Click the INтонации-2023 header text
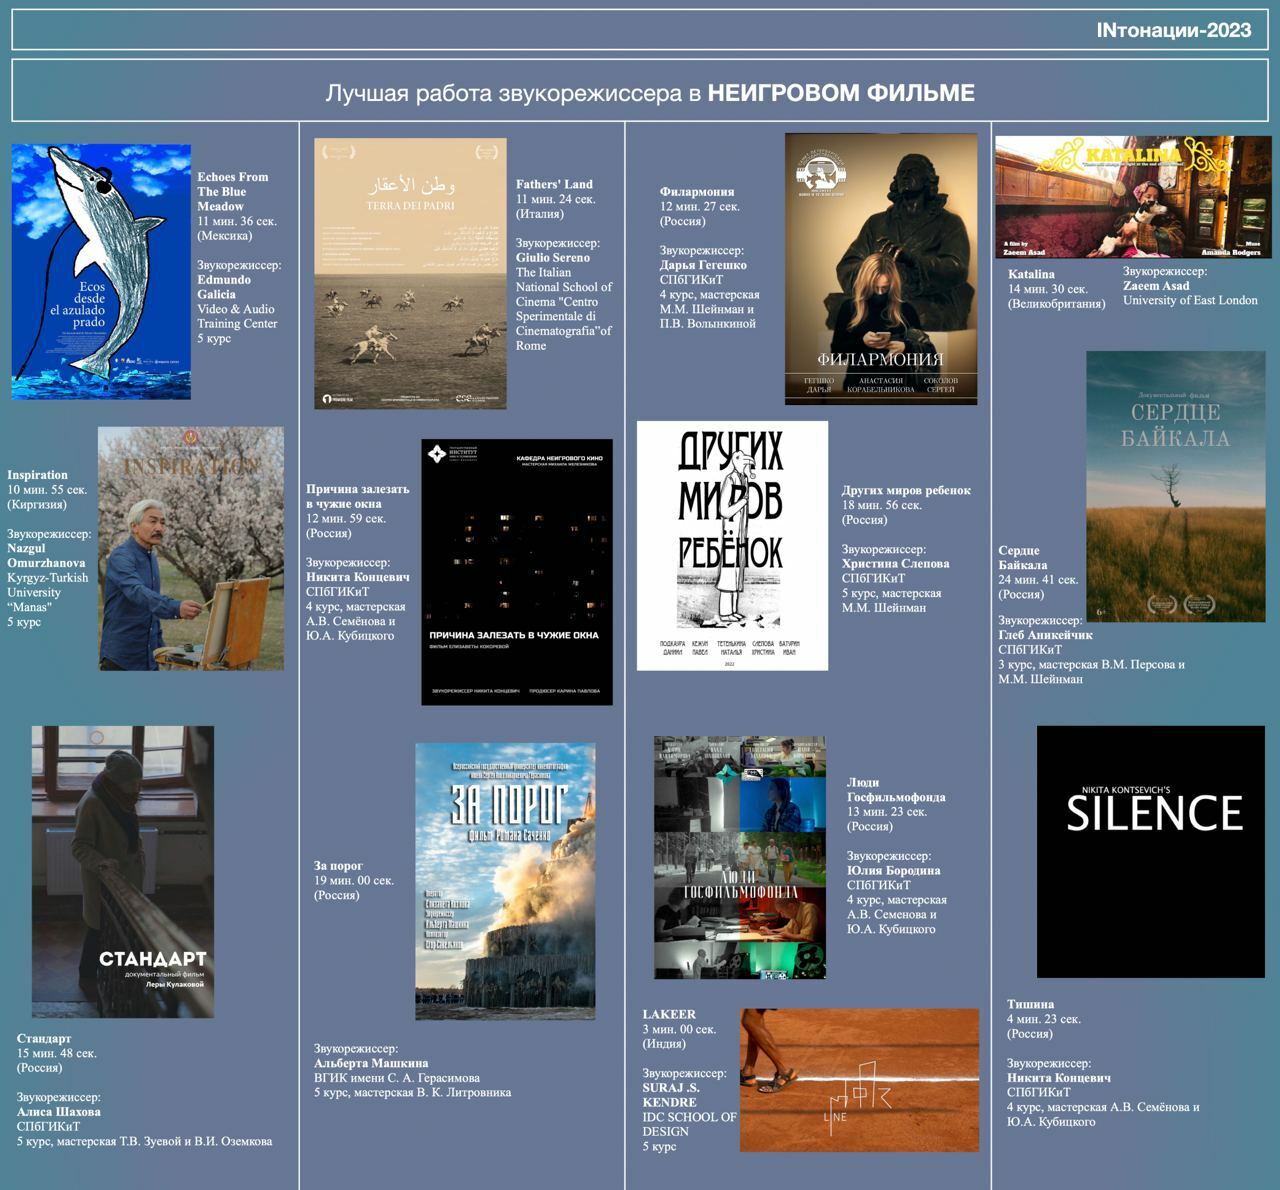This screenshot has width=1280, height=1190. (1174, 30)
